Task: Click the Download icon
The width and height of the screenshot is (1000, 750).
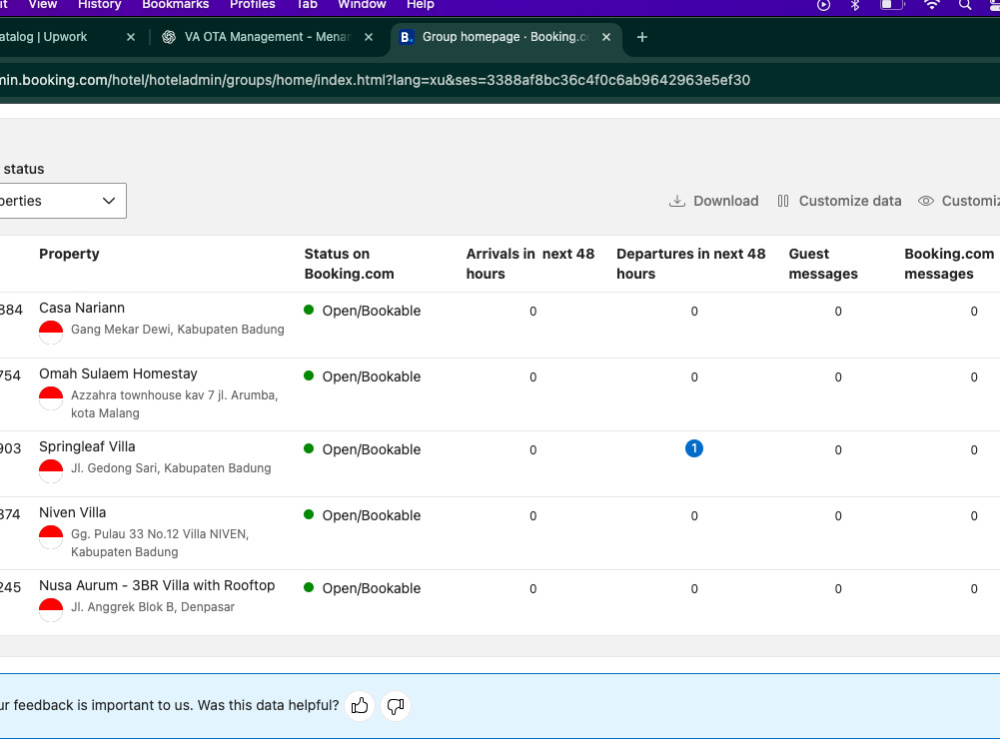Action: pyautogui.click(x=677, y=201)
